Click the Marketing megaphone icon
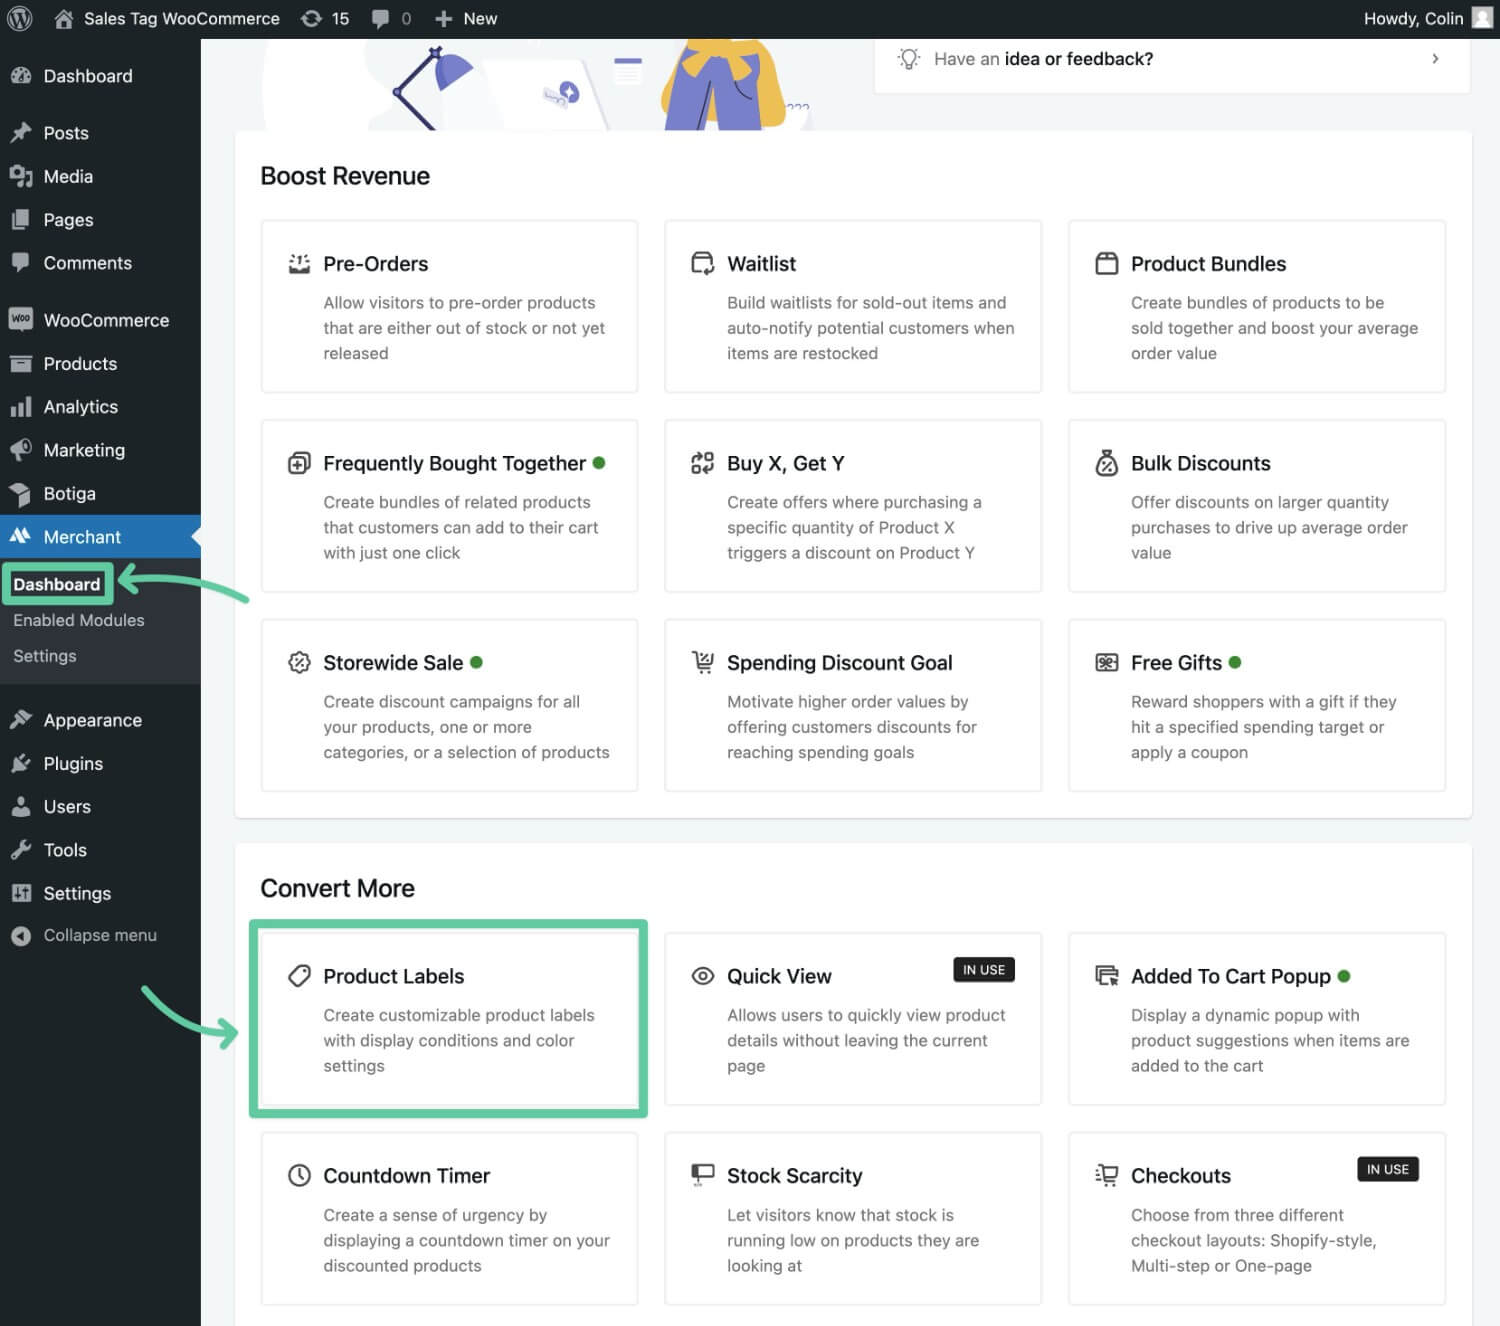Viewport: 1500px width, 1326px height. click(21, 449)
